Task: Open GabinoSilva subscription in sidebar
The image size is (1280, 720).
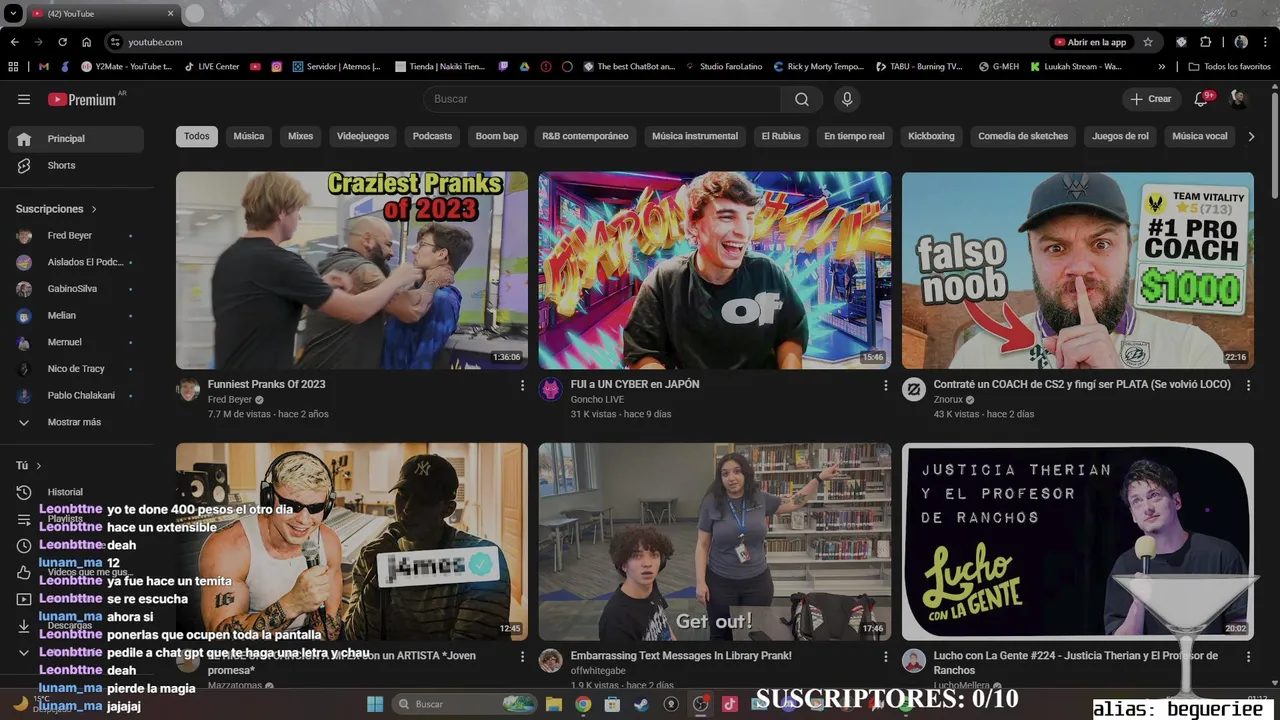Action: point(76,289)
